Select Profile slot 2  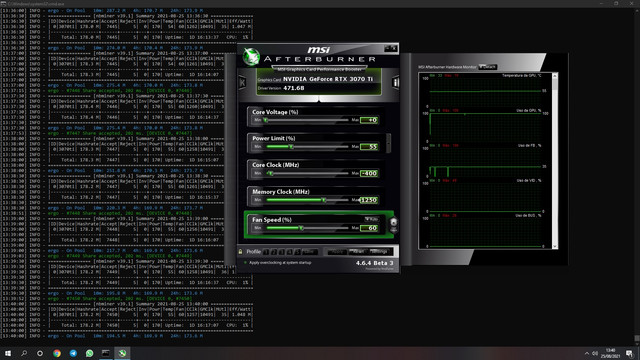click(274, 252)
